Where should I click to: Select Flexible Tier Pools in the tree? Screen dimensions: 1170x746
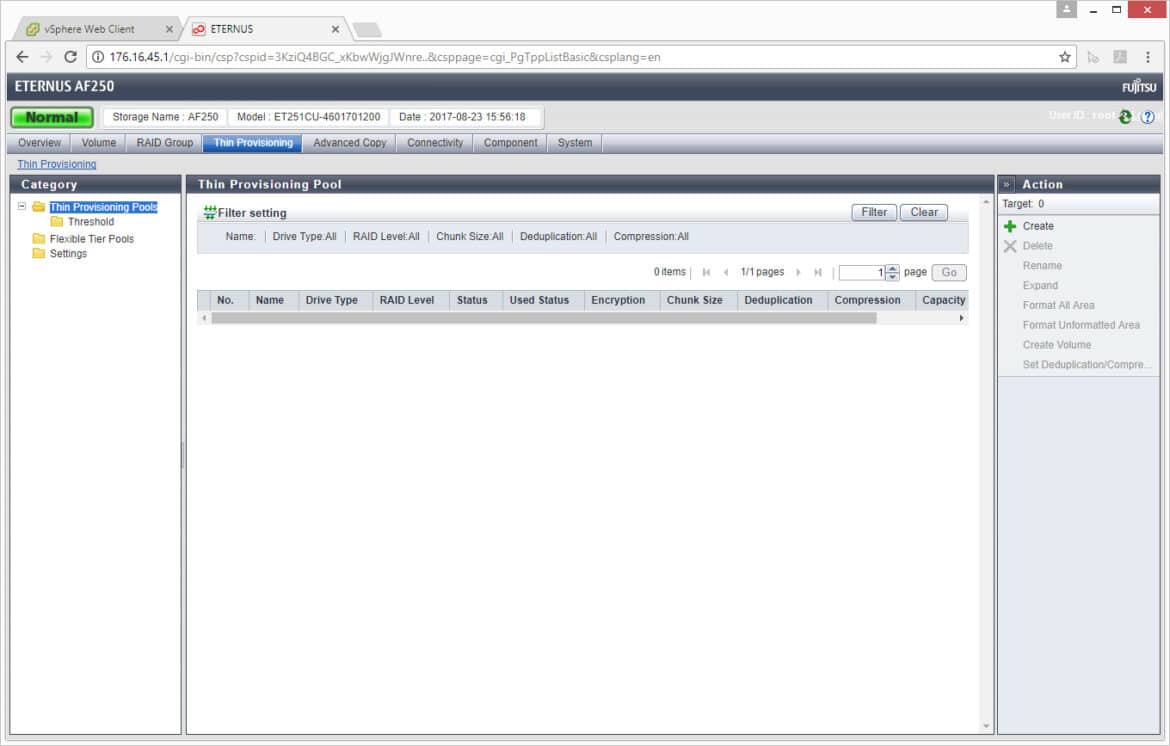92,239
